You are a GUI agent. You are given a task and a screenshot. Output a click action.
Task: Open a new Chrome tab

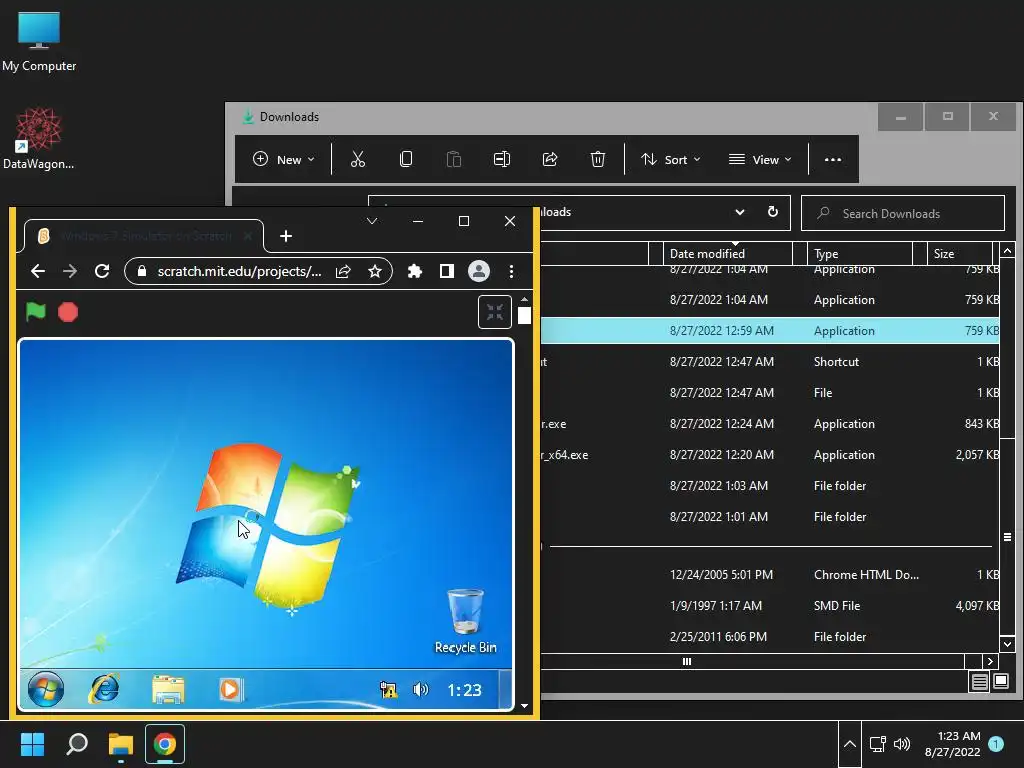pyautogui.click(x=285, y=236)
